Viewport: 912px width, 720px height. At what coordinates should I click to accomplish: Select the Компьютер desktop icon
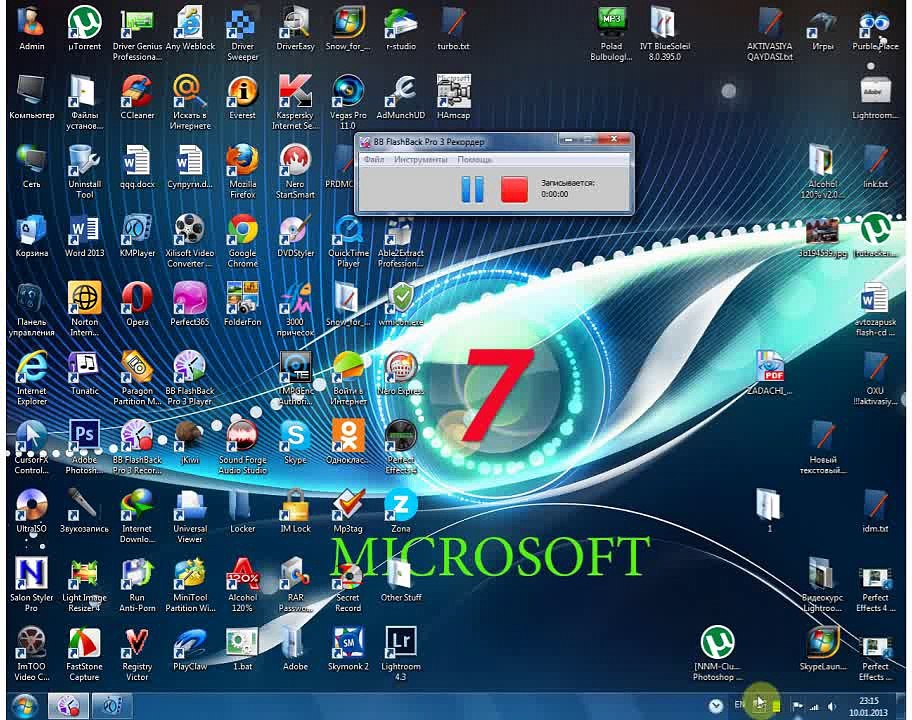[x=31, y=97]
